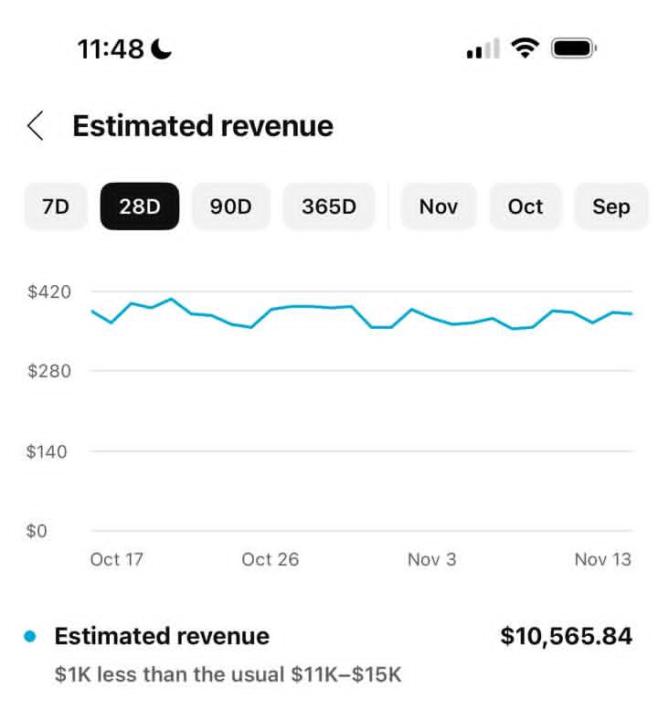
Task: Tap the $10,565.84 revenue total
Action: [x=566, y=636]
